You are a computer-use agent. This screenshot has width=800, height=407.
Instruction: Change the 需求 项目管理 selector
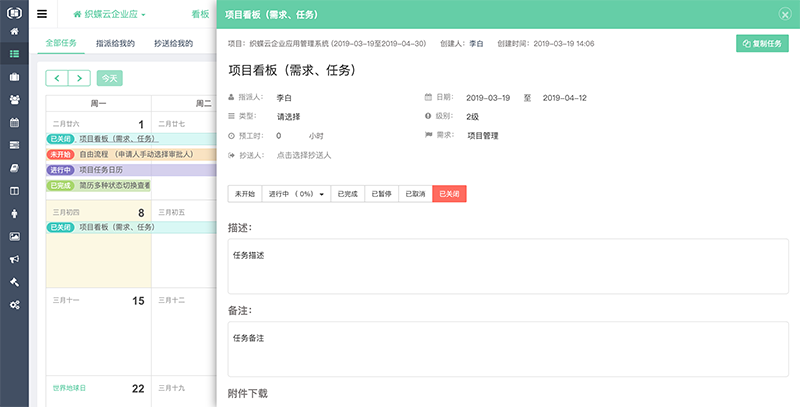coord(483,136)
